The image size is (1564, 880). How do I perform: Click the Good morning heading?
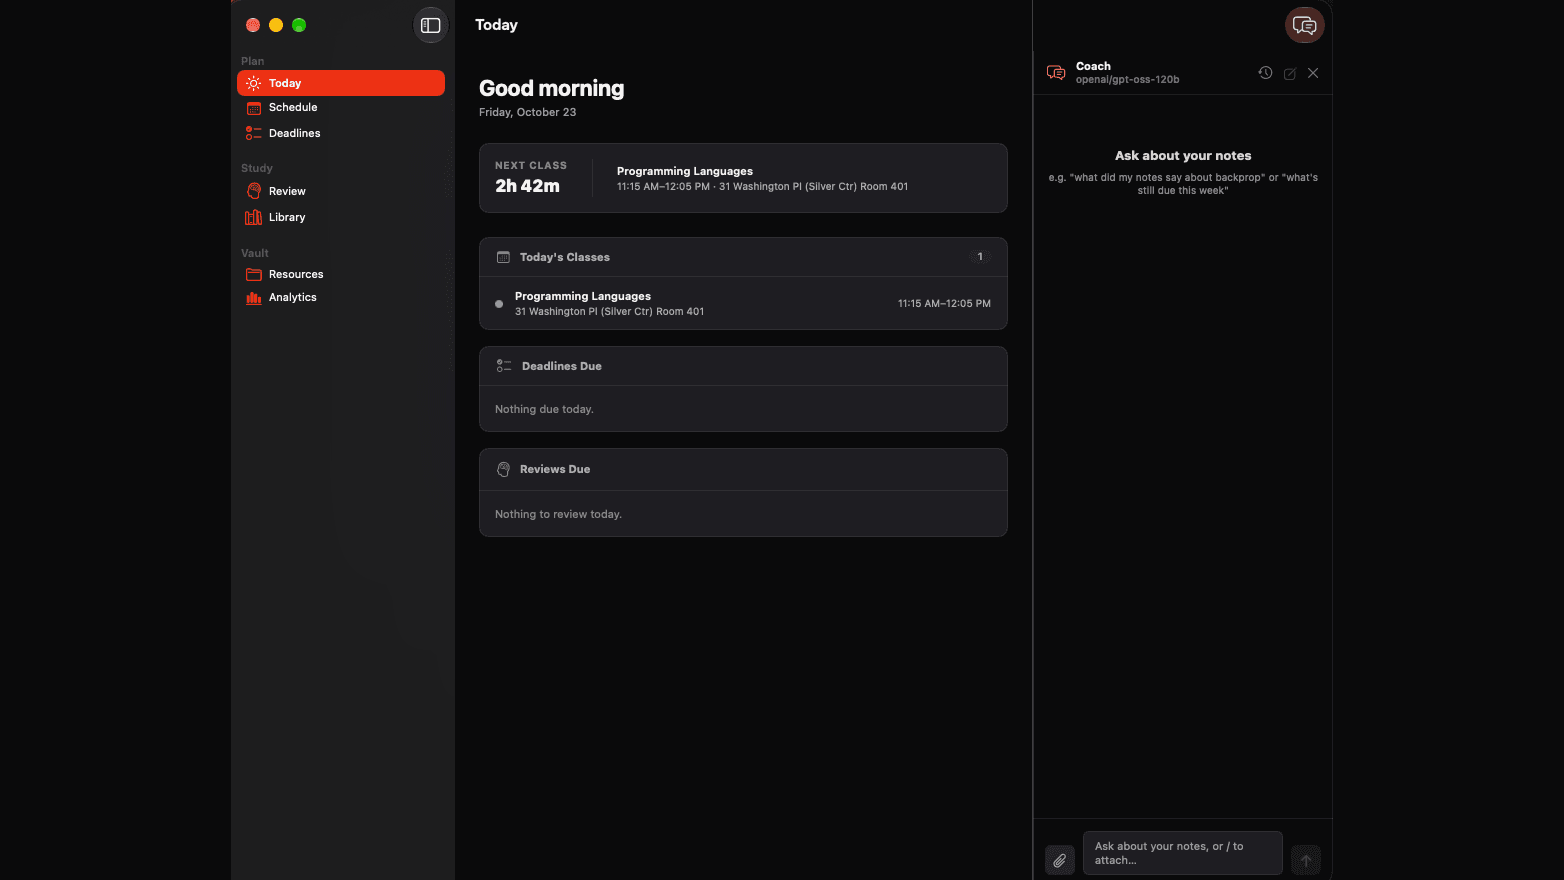click(x=551, y=88)
